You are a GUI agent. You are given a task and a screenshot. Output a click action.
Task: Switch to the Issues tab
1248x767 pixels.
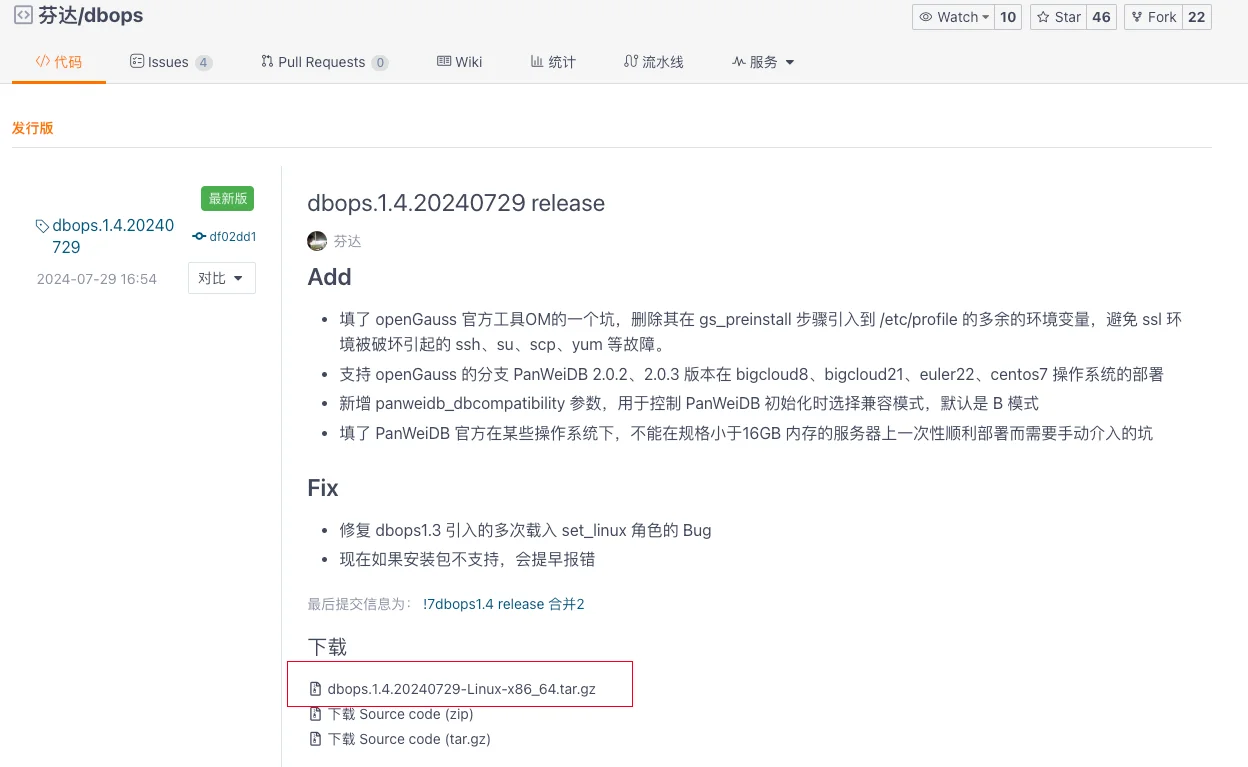click(x=169, y=62)
